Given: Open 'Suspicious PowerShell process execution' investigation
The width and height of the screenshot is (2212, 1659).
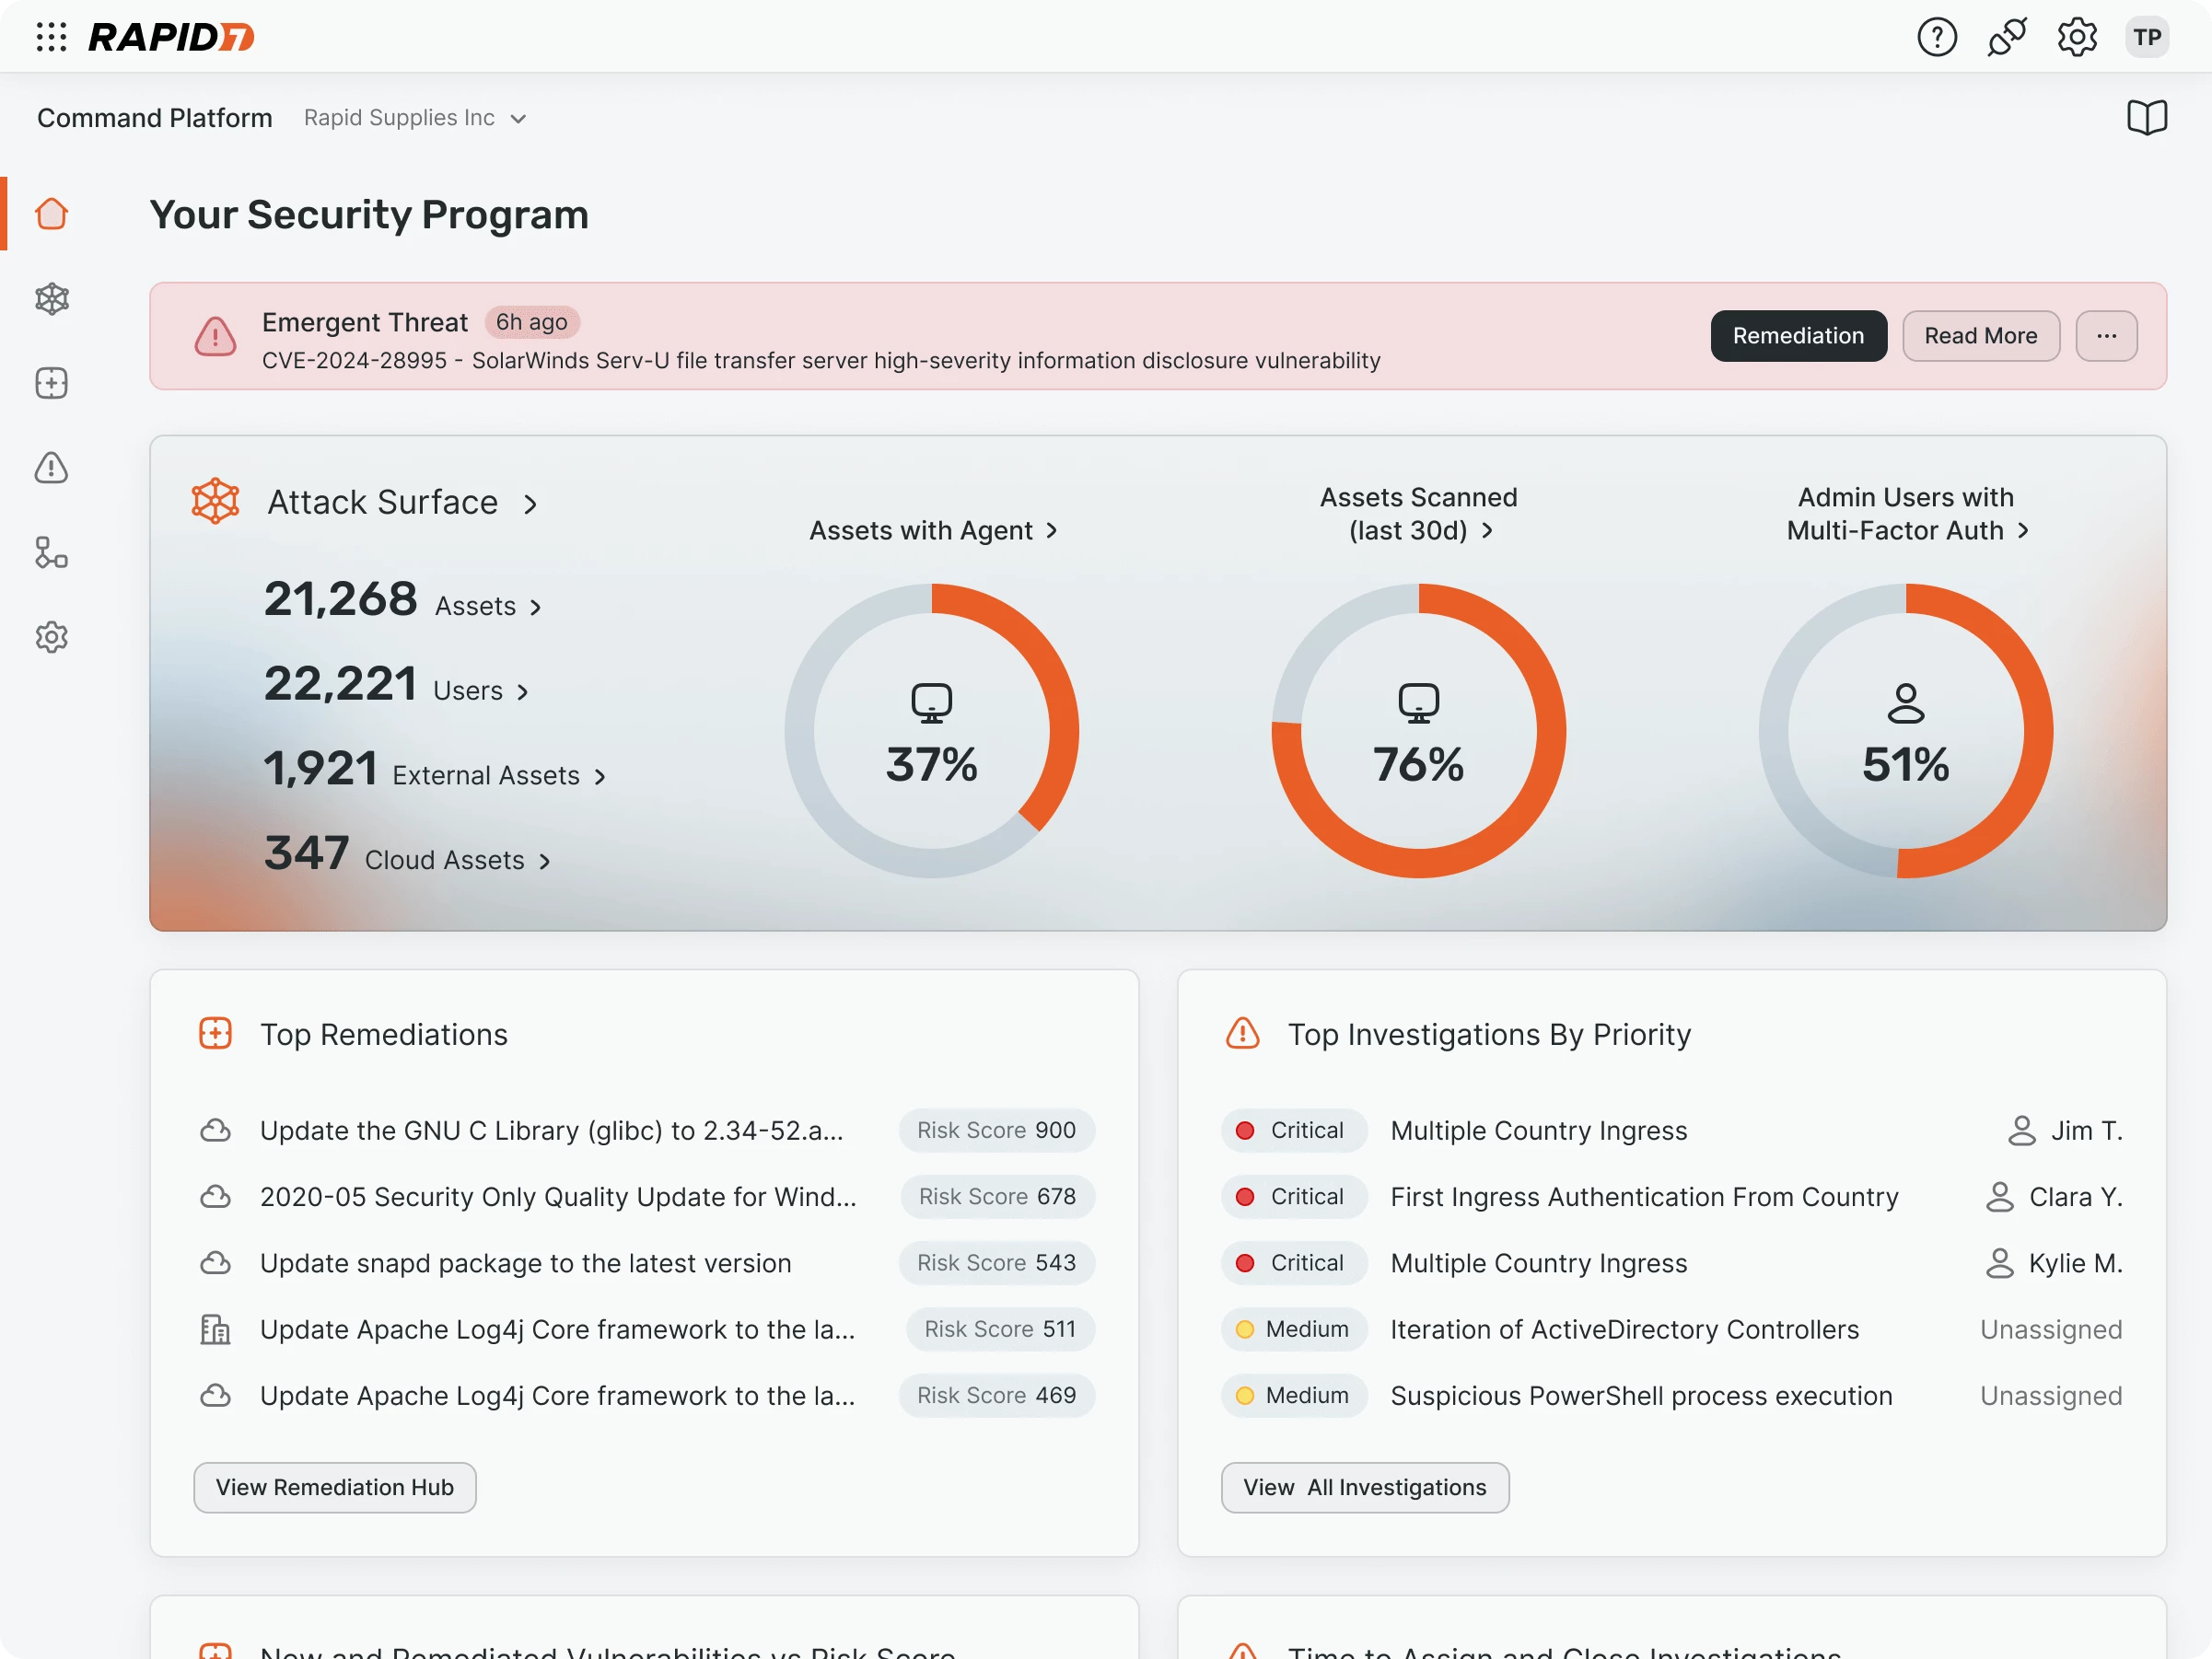Looking at the screenshot, I should (1641, 1395).
